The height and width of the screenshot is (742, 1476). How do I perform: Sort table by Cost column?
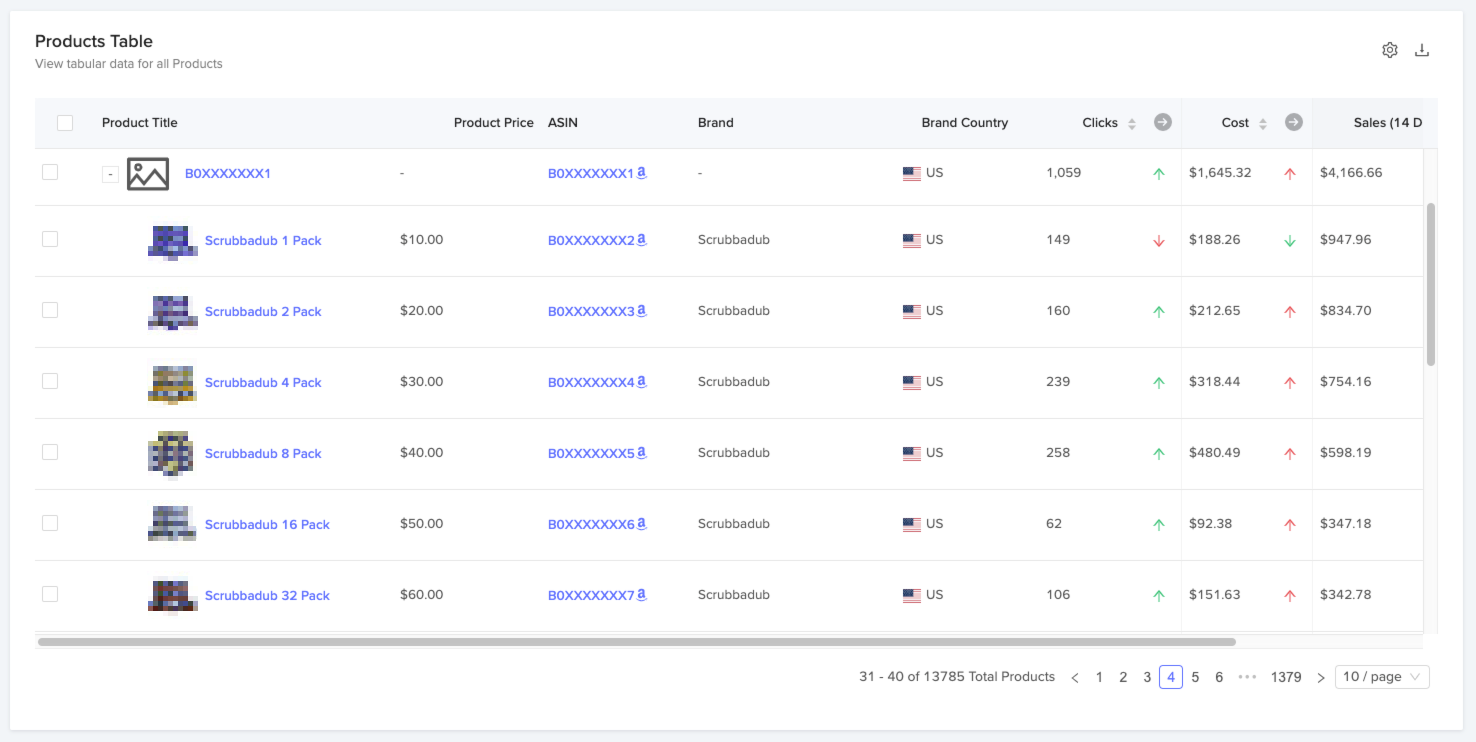point(1263,123)
